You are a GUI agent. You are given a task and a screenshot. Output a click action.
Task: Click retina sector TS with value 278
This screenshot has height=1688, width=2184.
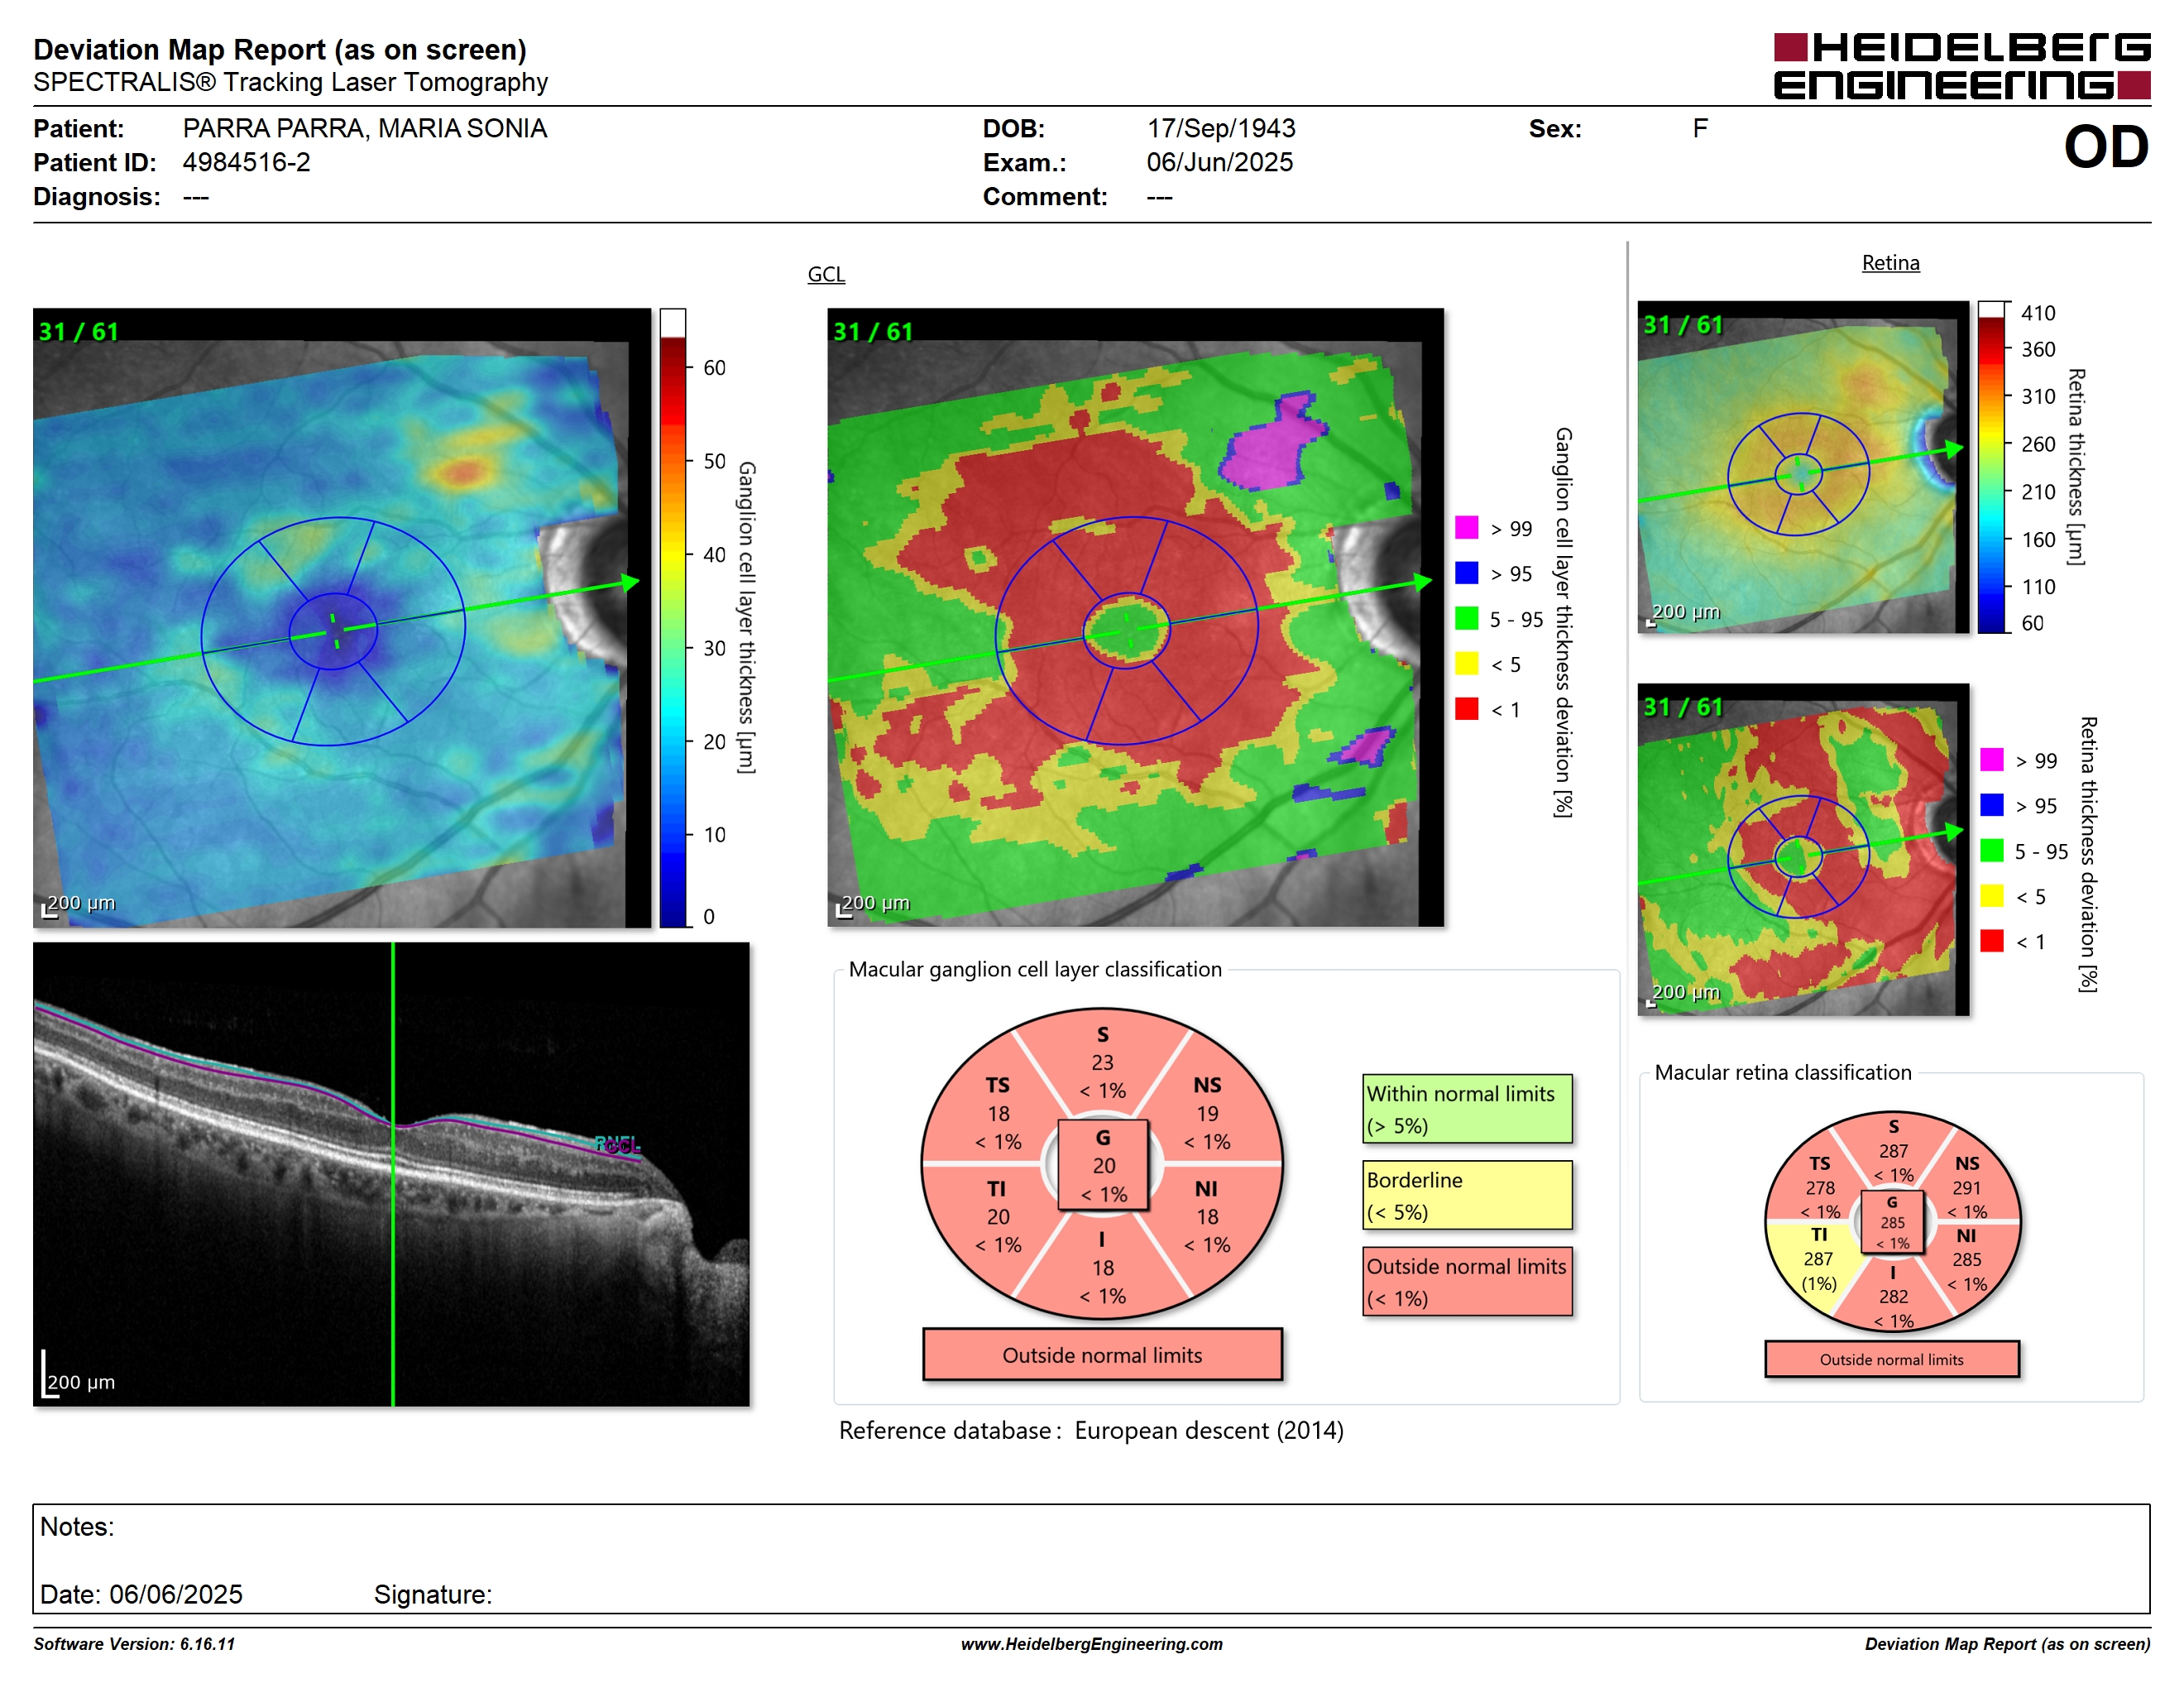[x=1819, y=1187]
